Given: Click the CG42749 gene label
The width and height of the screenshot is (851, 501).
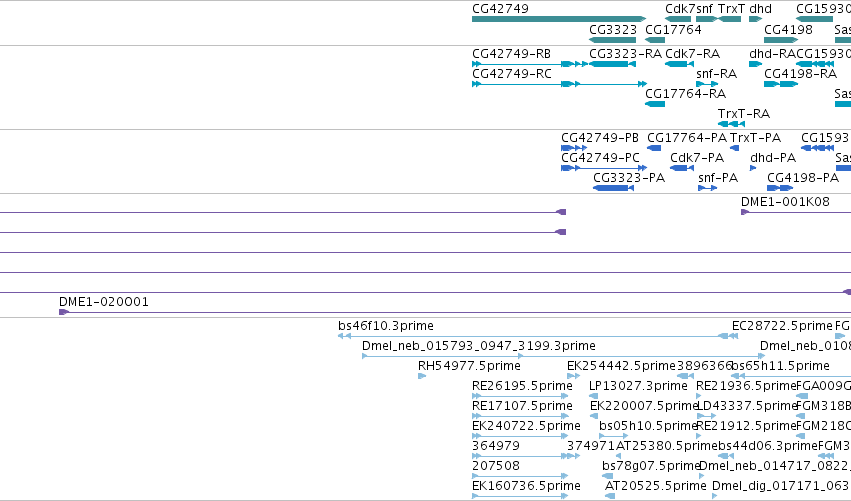Looking at the screenshot, I should pyautogui.click(x=500, y=9).
